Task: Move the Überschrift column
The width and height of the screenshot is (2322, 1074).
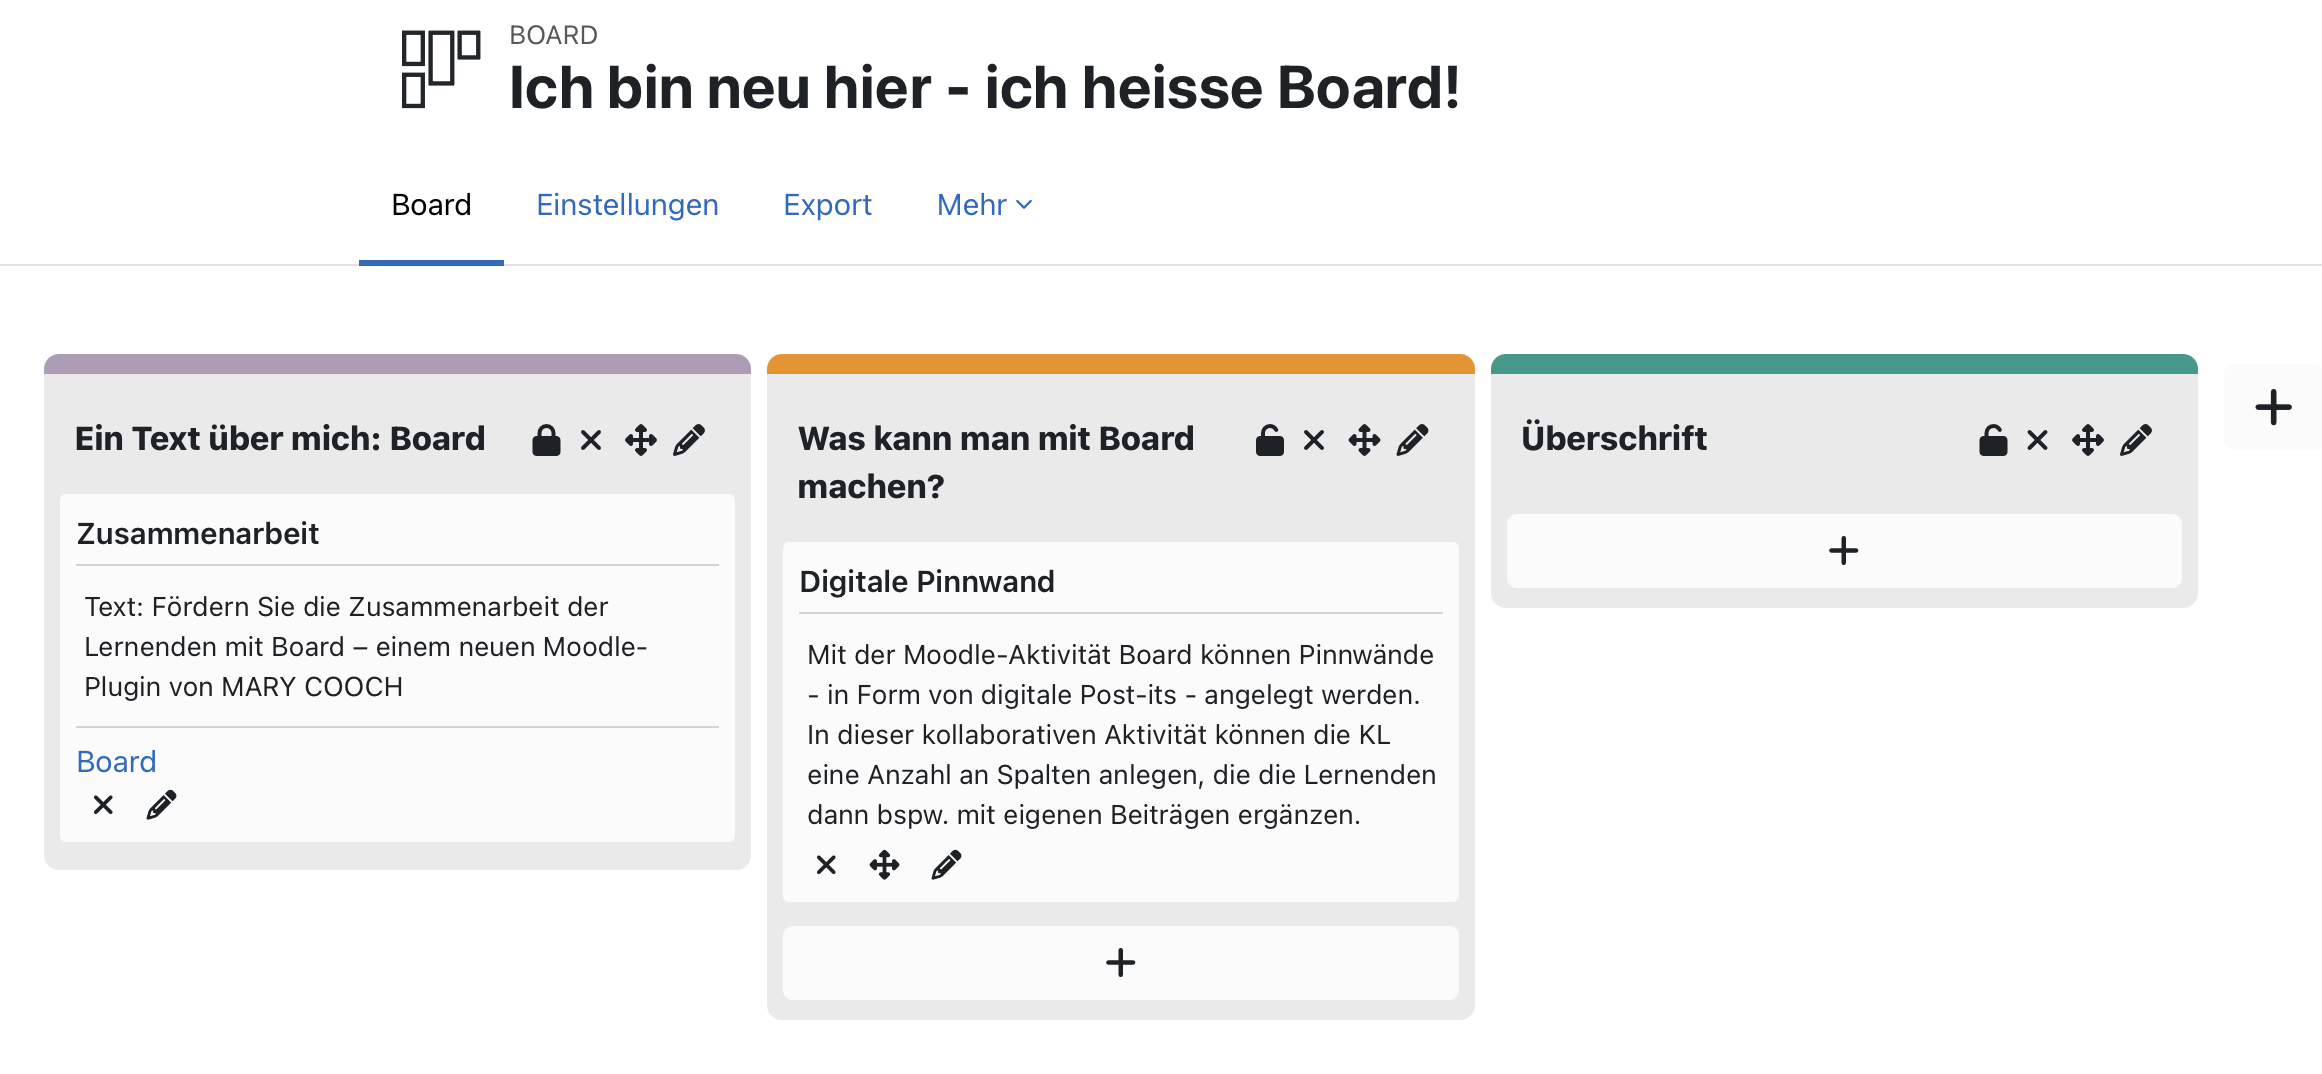Action: [2087, 440]
